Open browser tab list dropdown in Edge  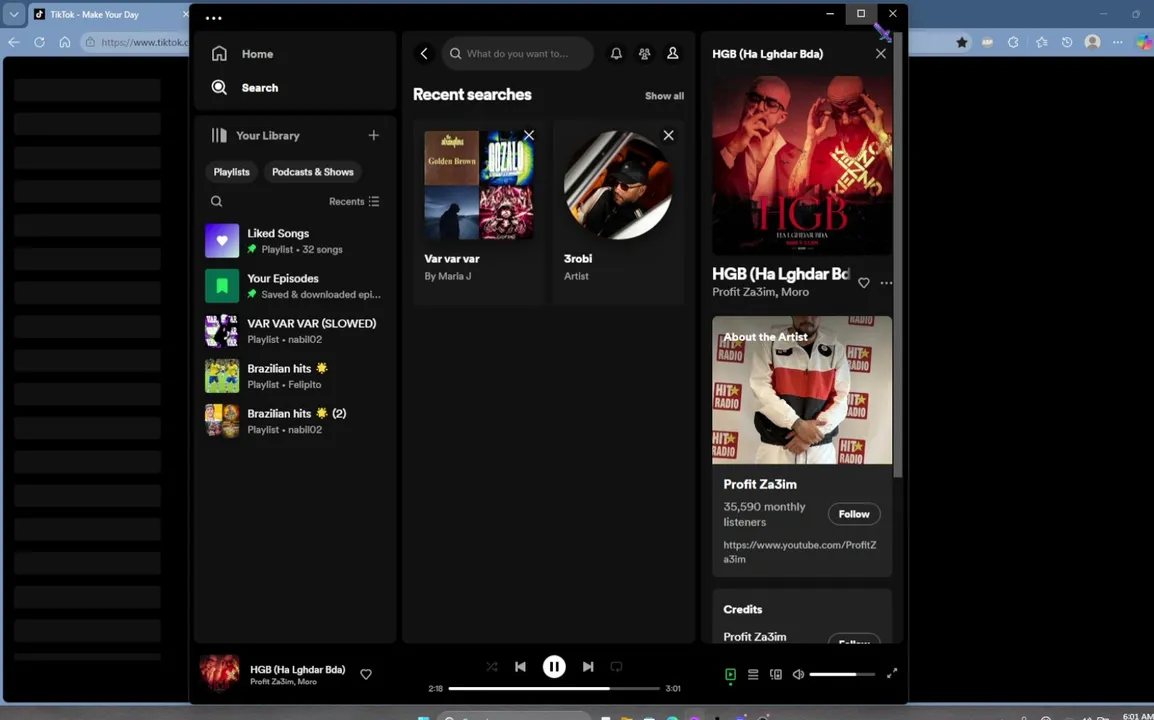(x=14, y=14)
